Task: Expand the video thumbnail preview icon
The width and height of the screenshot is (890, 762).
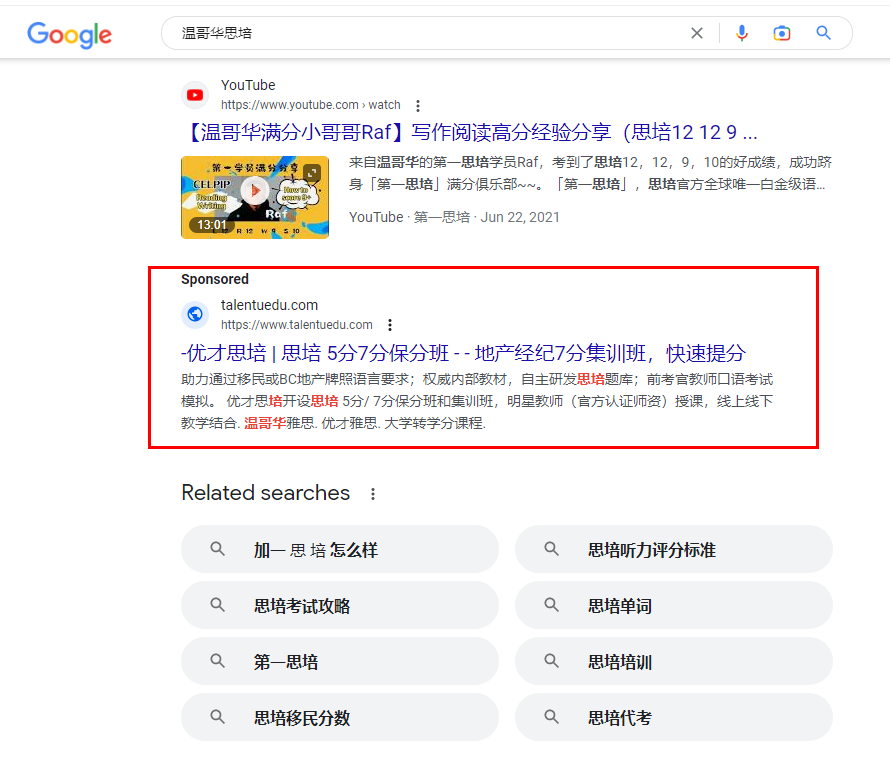Action: click(312, 172)
